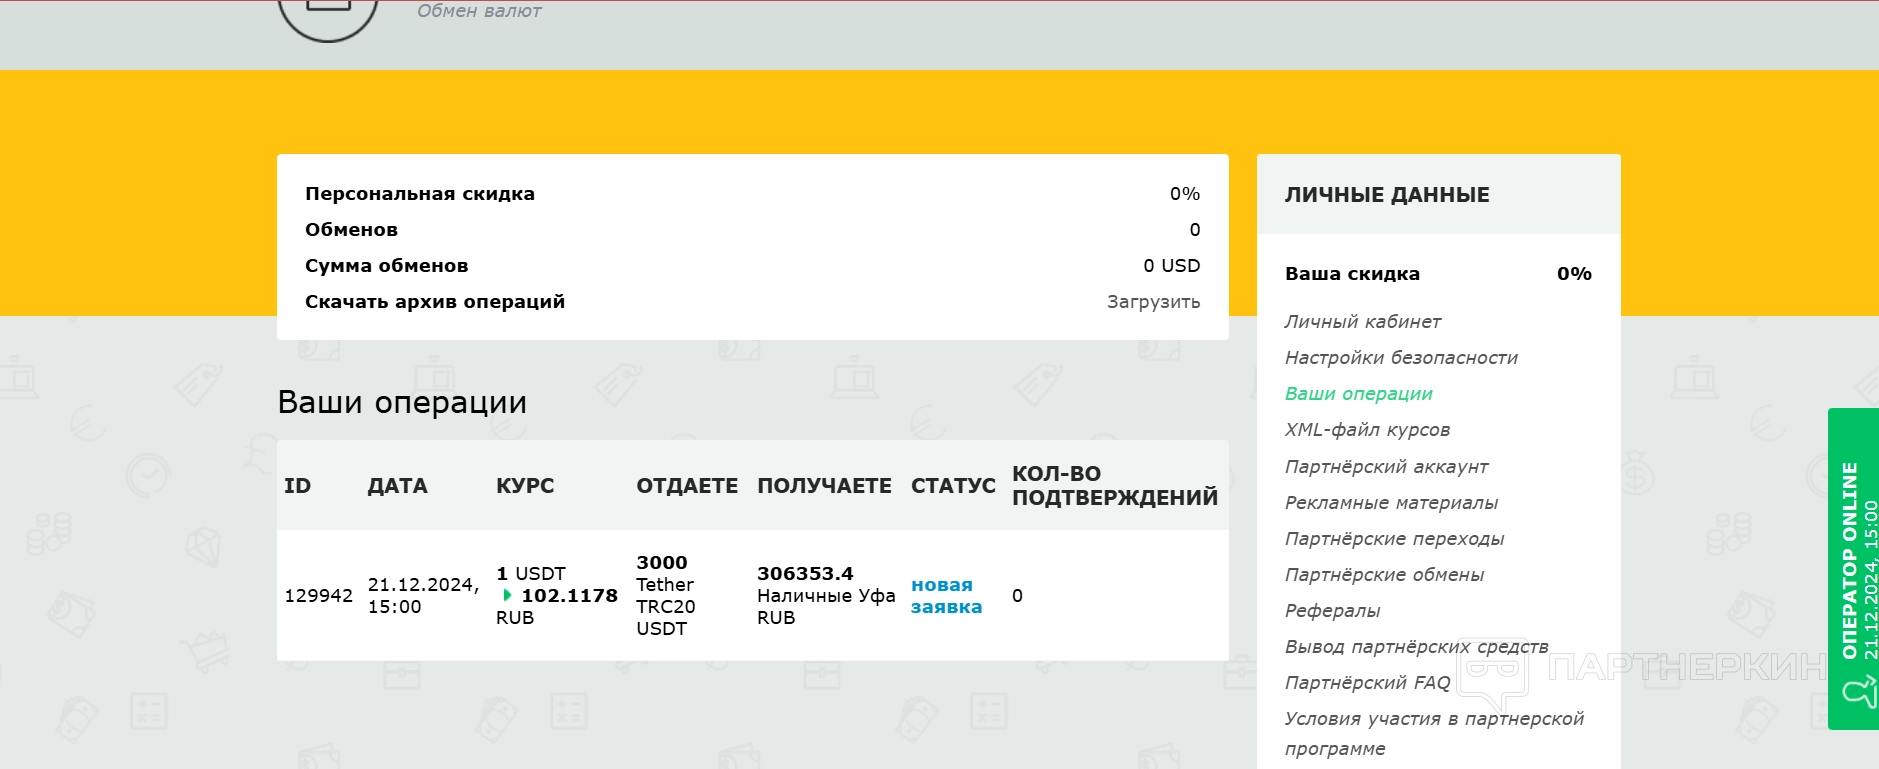Select "Ваши операции" in the sidebar menu
Image resolution: width=1879 pixels, height=769 pixels.
(1358, 394)
